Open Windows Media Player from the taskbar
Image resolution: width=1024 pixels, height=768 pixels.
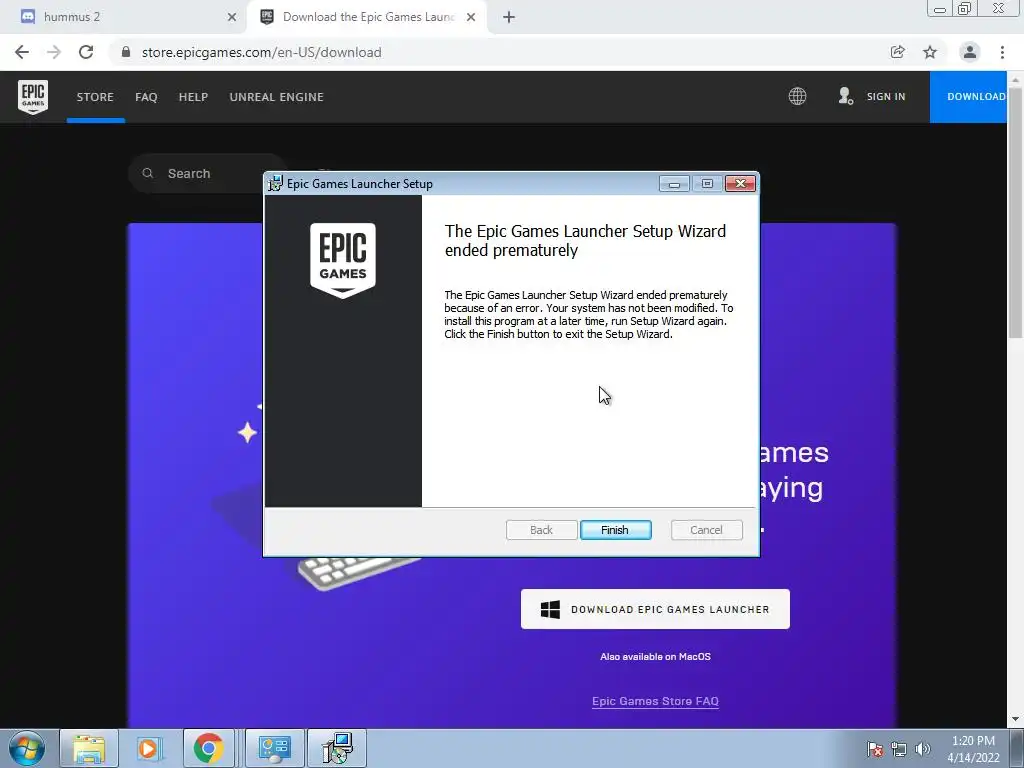[x=149, y=748]
